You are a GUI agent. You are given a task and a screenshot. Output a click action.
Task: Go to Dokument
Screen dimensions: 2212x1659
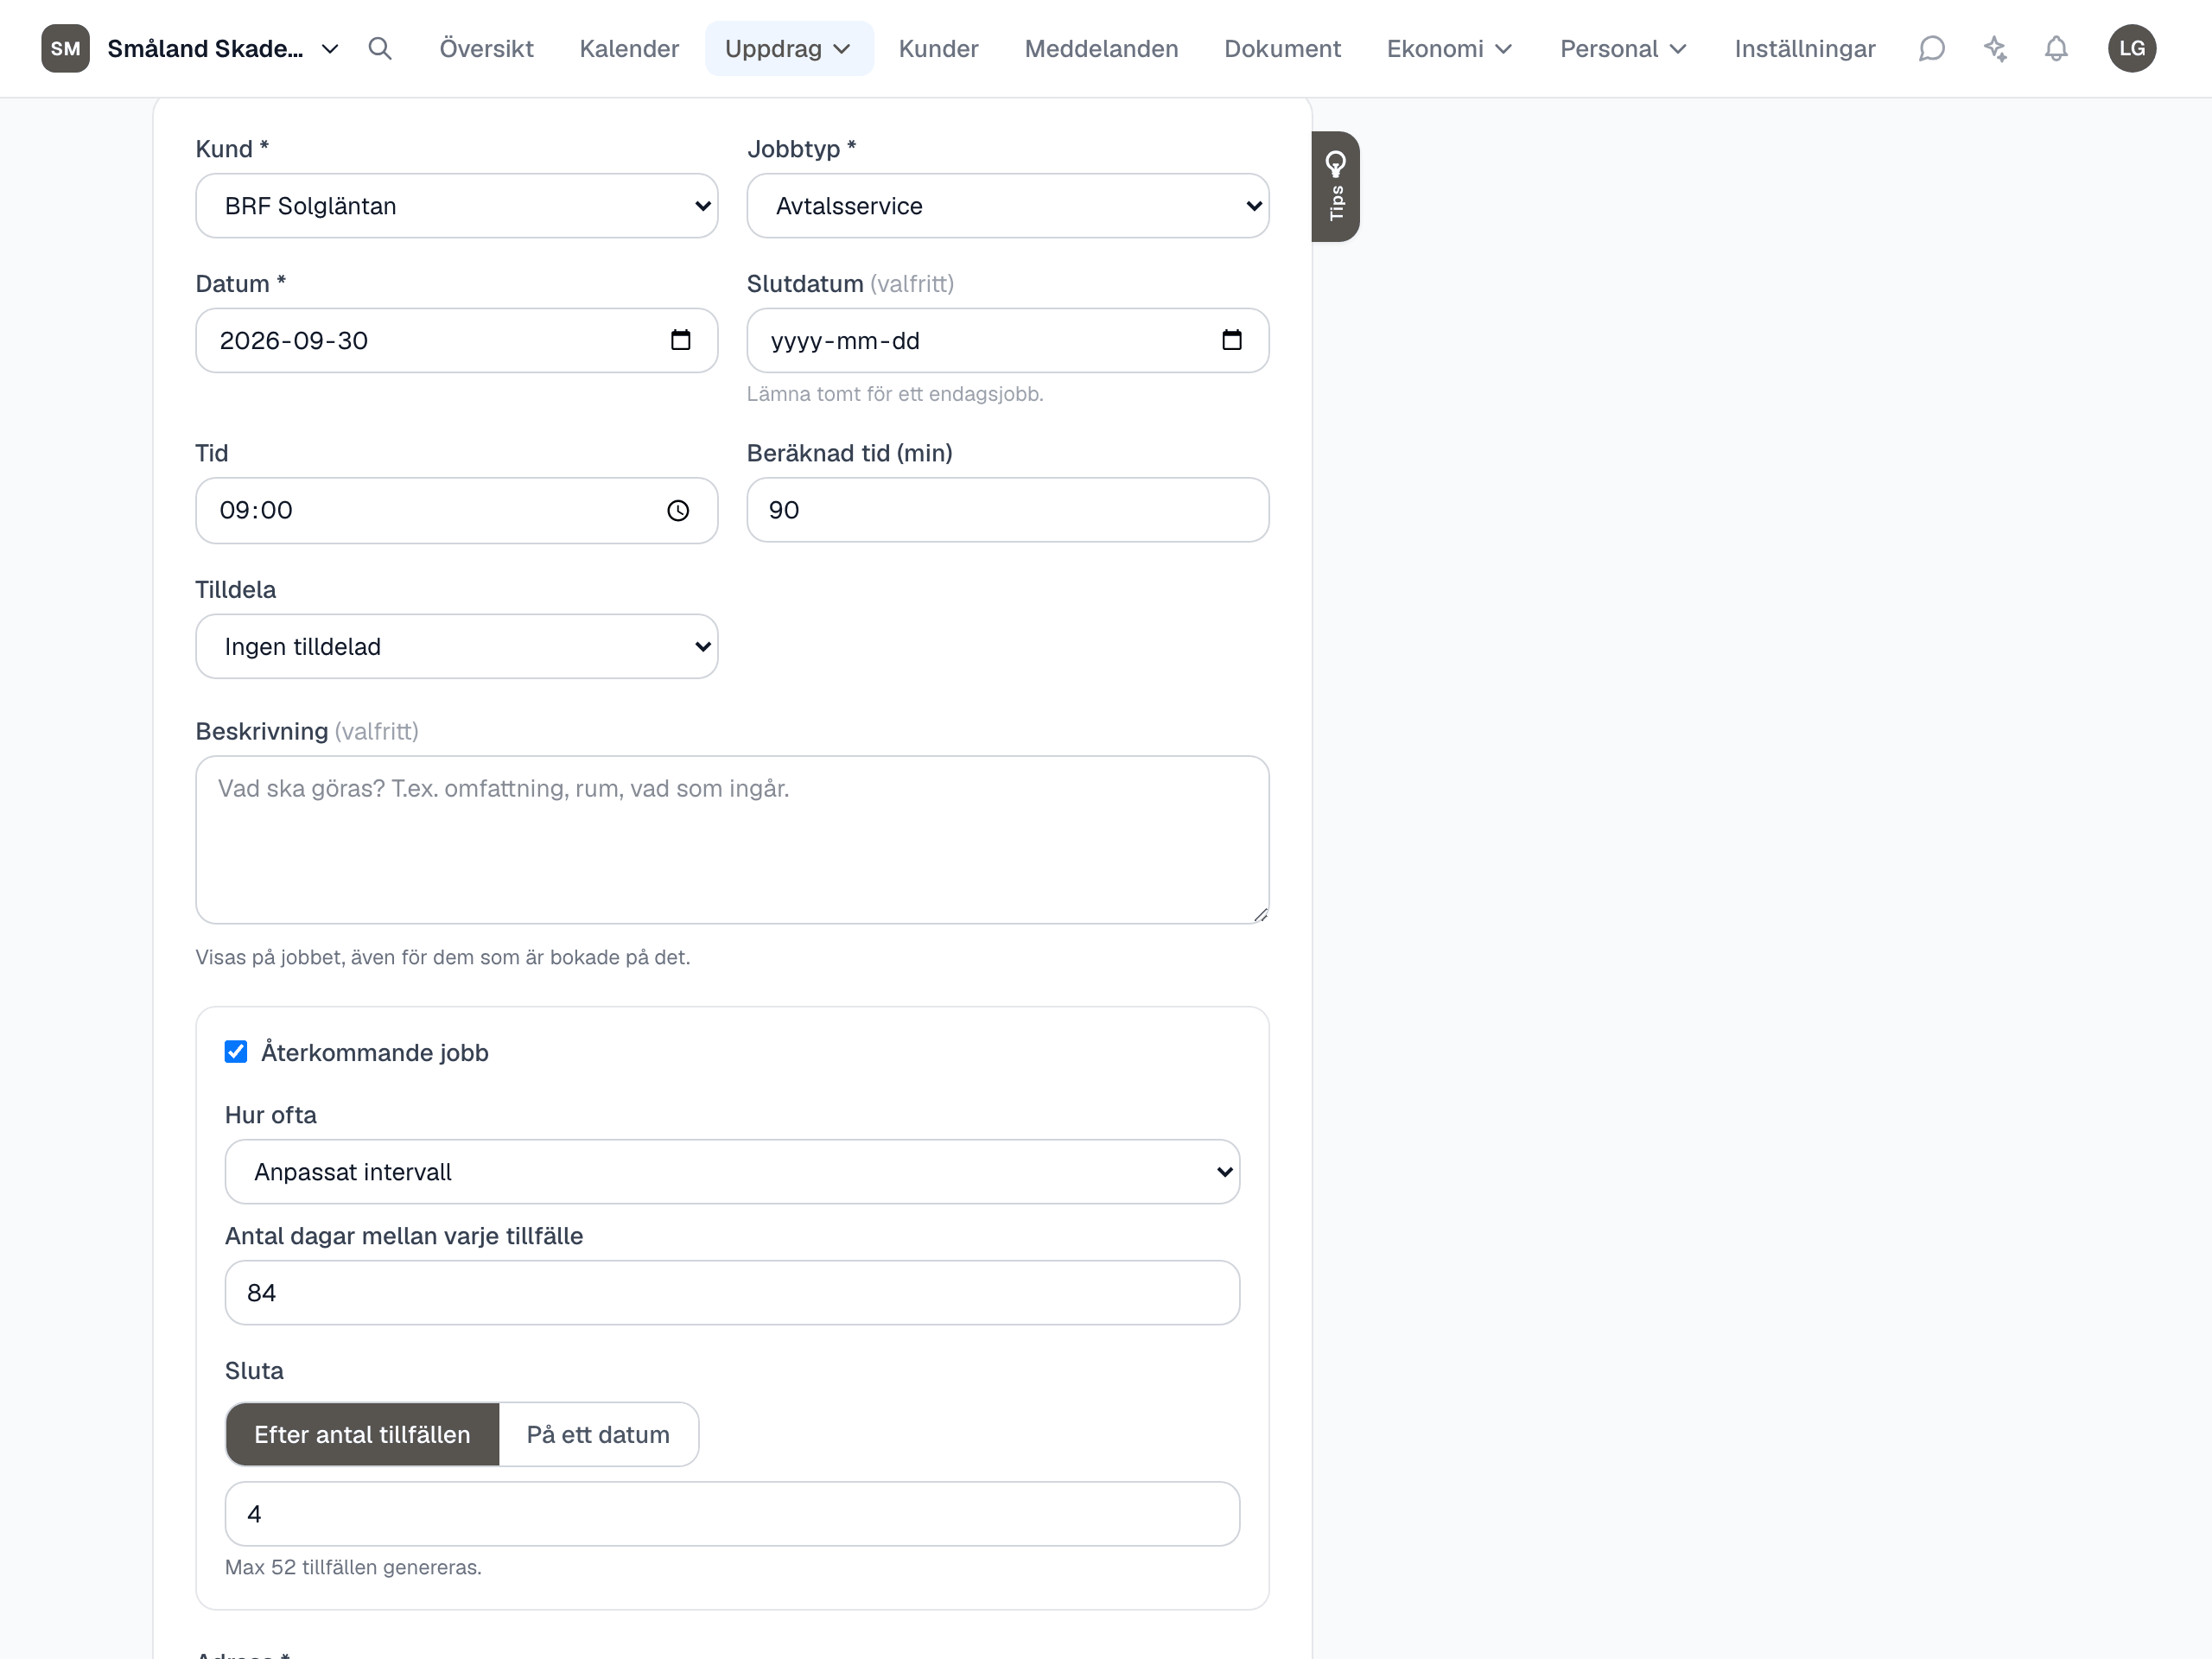1282,48
